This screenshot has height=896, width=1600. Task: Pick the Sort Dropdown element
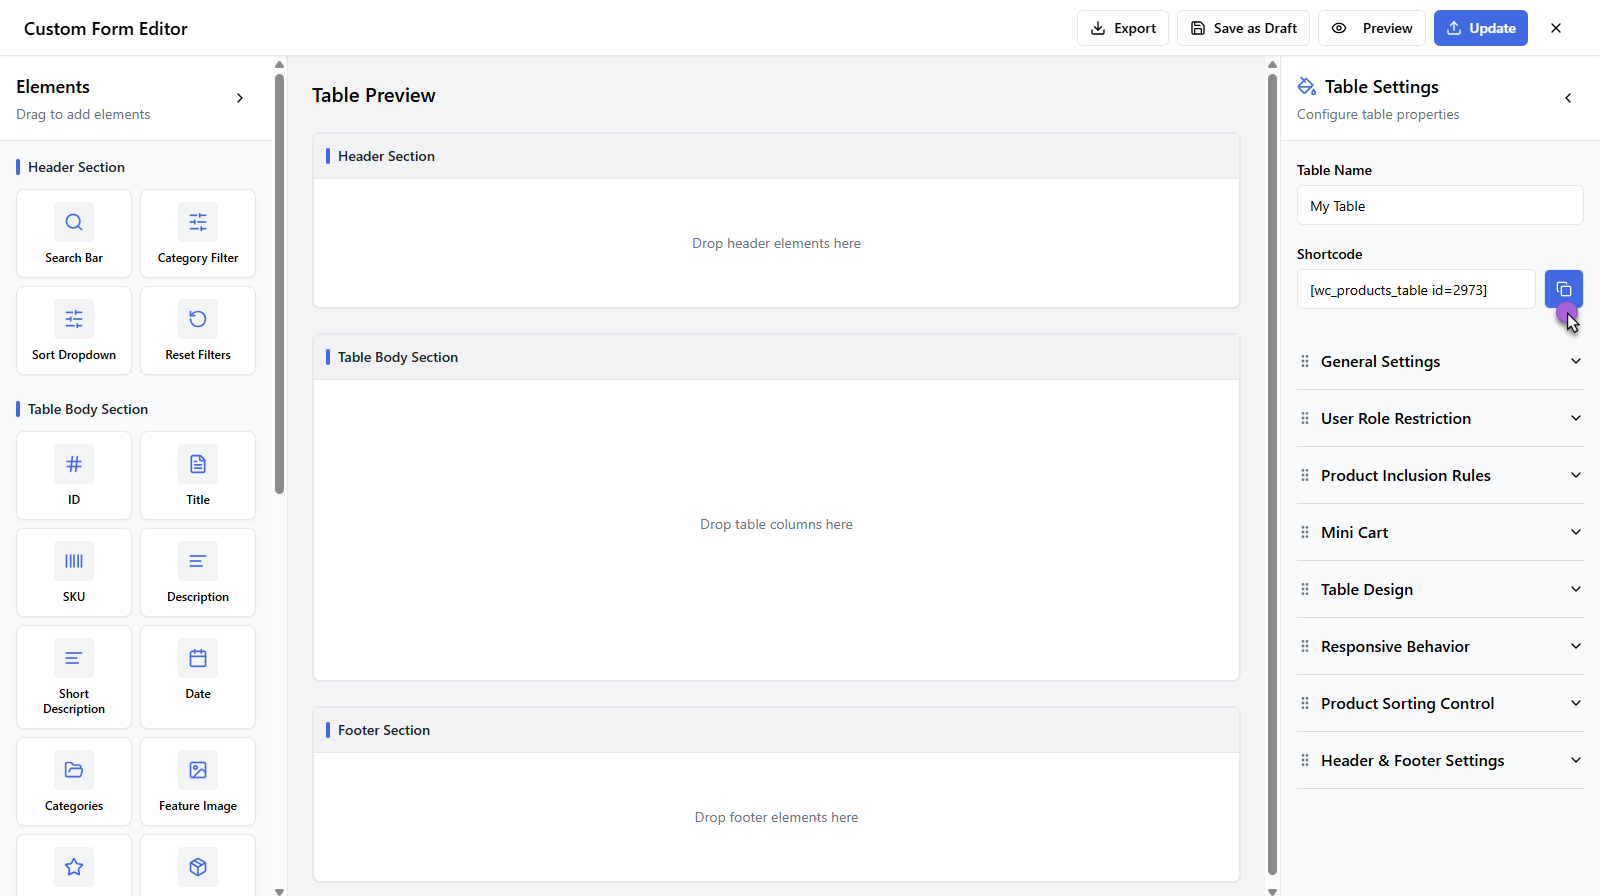(x=74, y=331)
